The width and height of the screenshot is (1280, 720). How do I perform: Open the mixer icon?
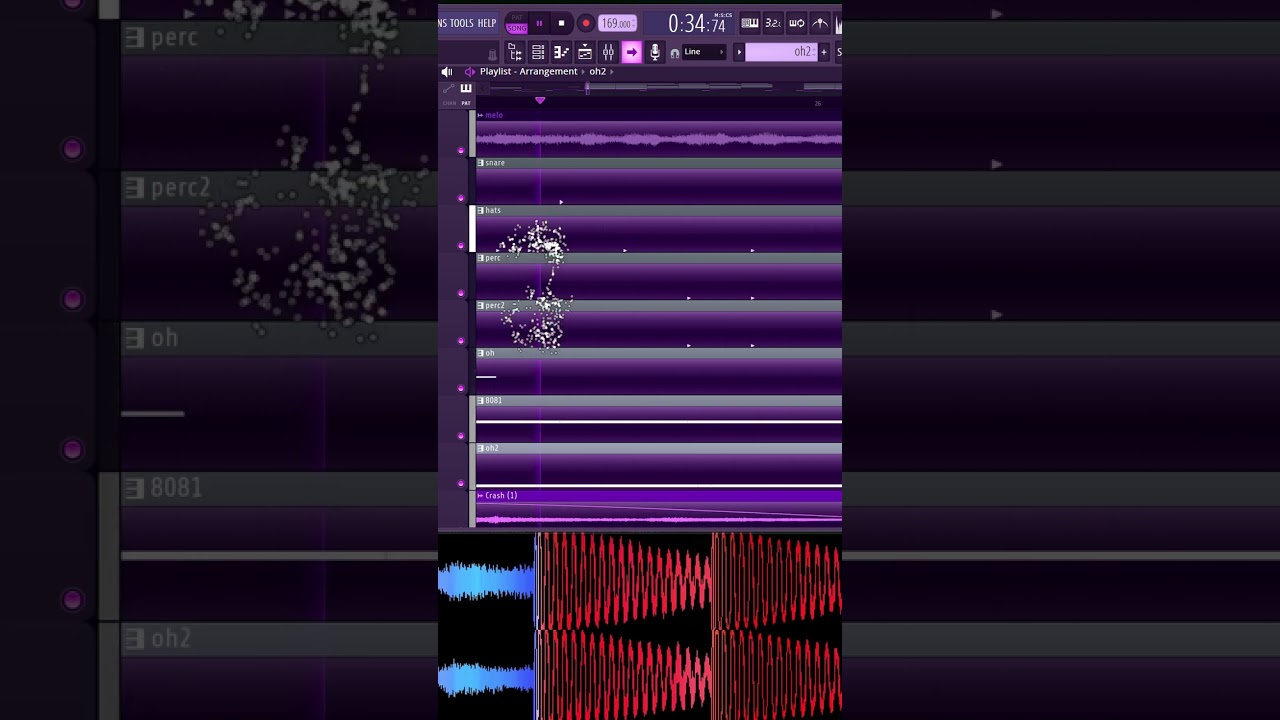pos(608,52)
